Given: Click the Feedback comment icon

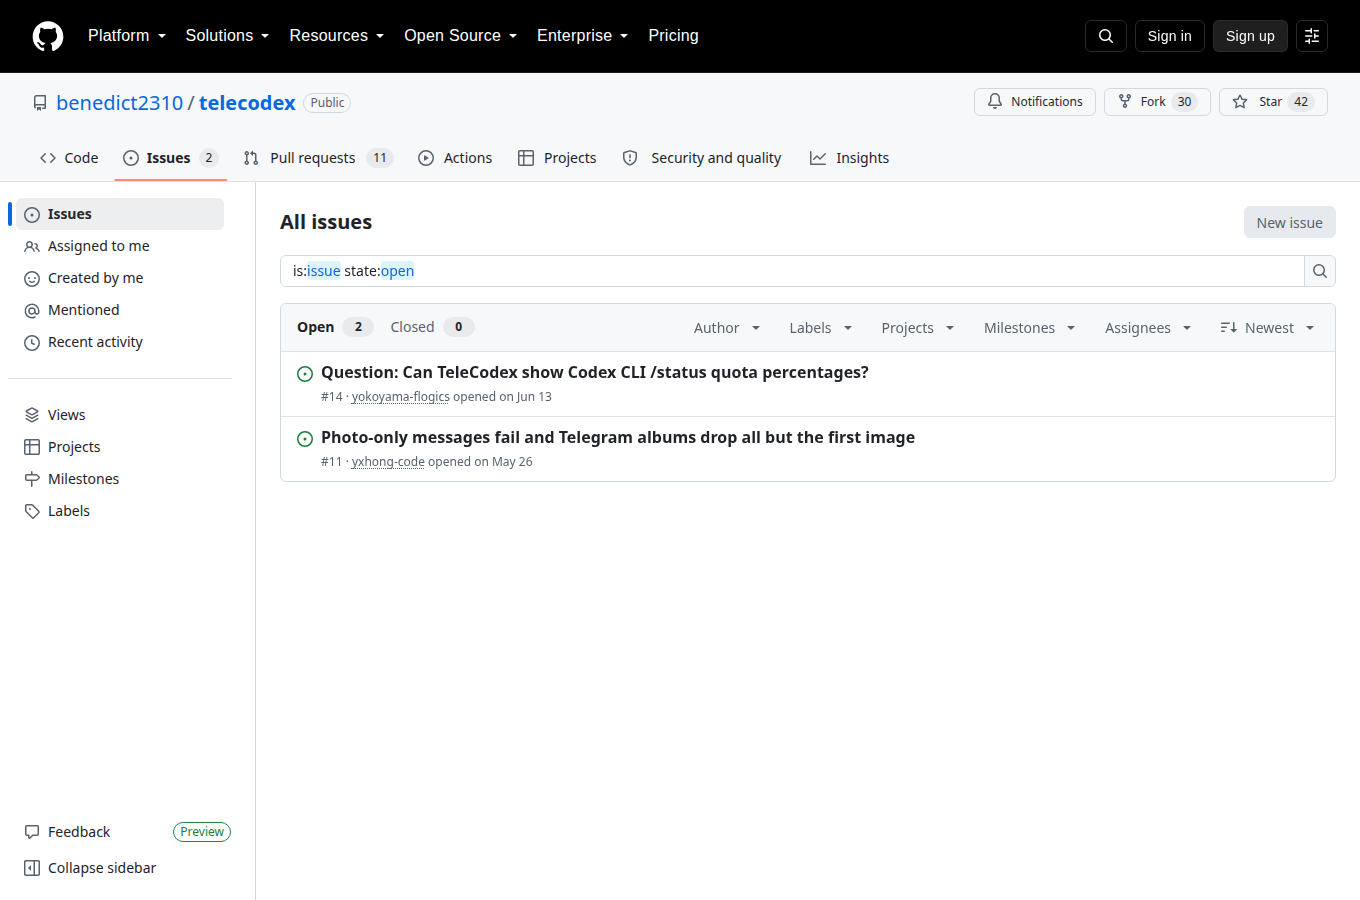Looking at the screenshot, I should coord(32,832).
